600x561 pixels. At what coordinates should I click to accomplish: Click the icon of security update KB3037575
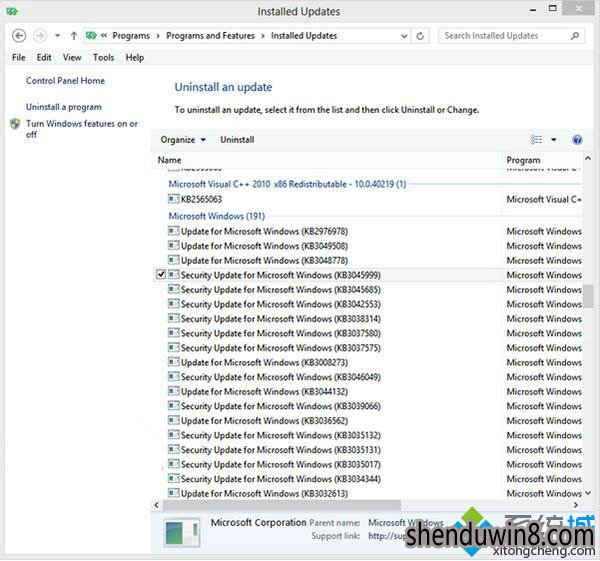[174, 347]
